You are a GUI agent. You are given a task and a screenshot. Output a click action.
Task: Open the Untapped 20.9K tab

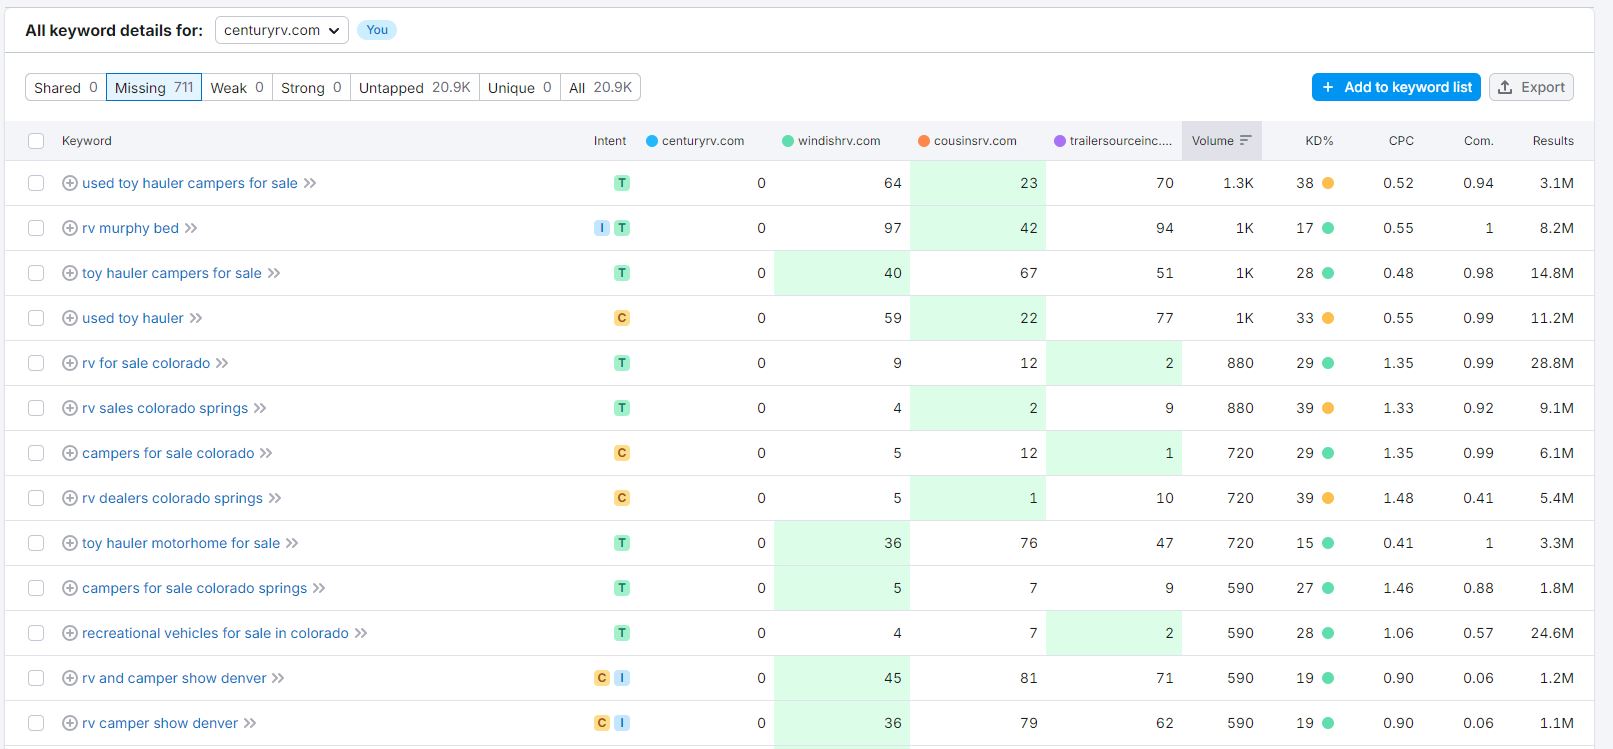click(415, 88)
